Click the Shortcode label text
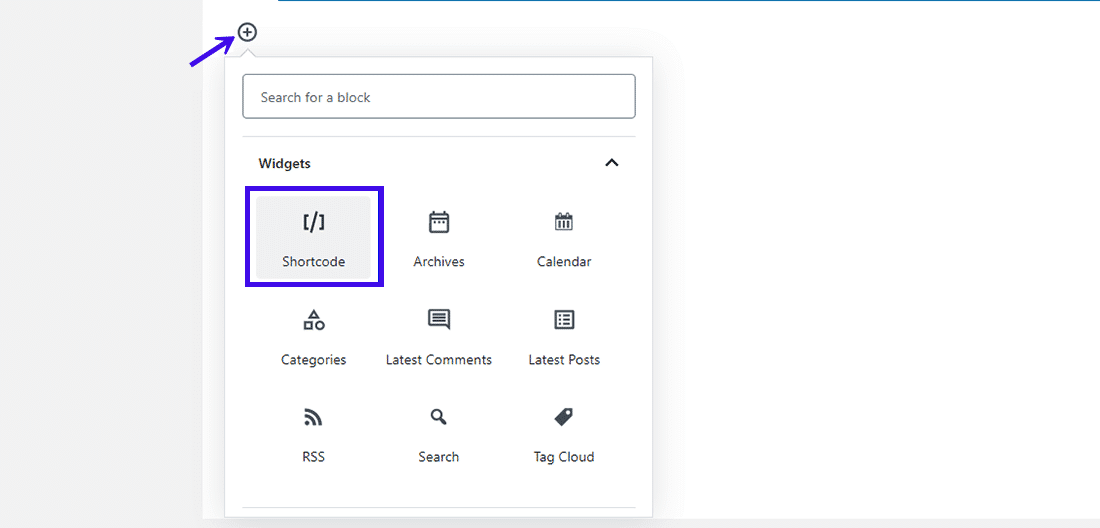This screenshot has height=528, width=1100. coord(314,262)
